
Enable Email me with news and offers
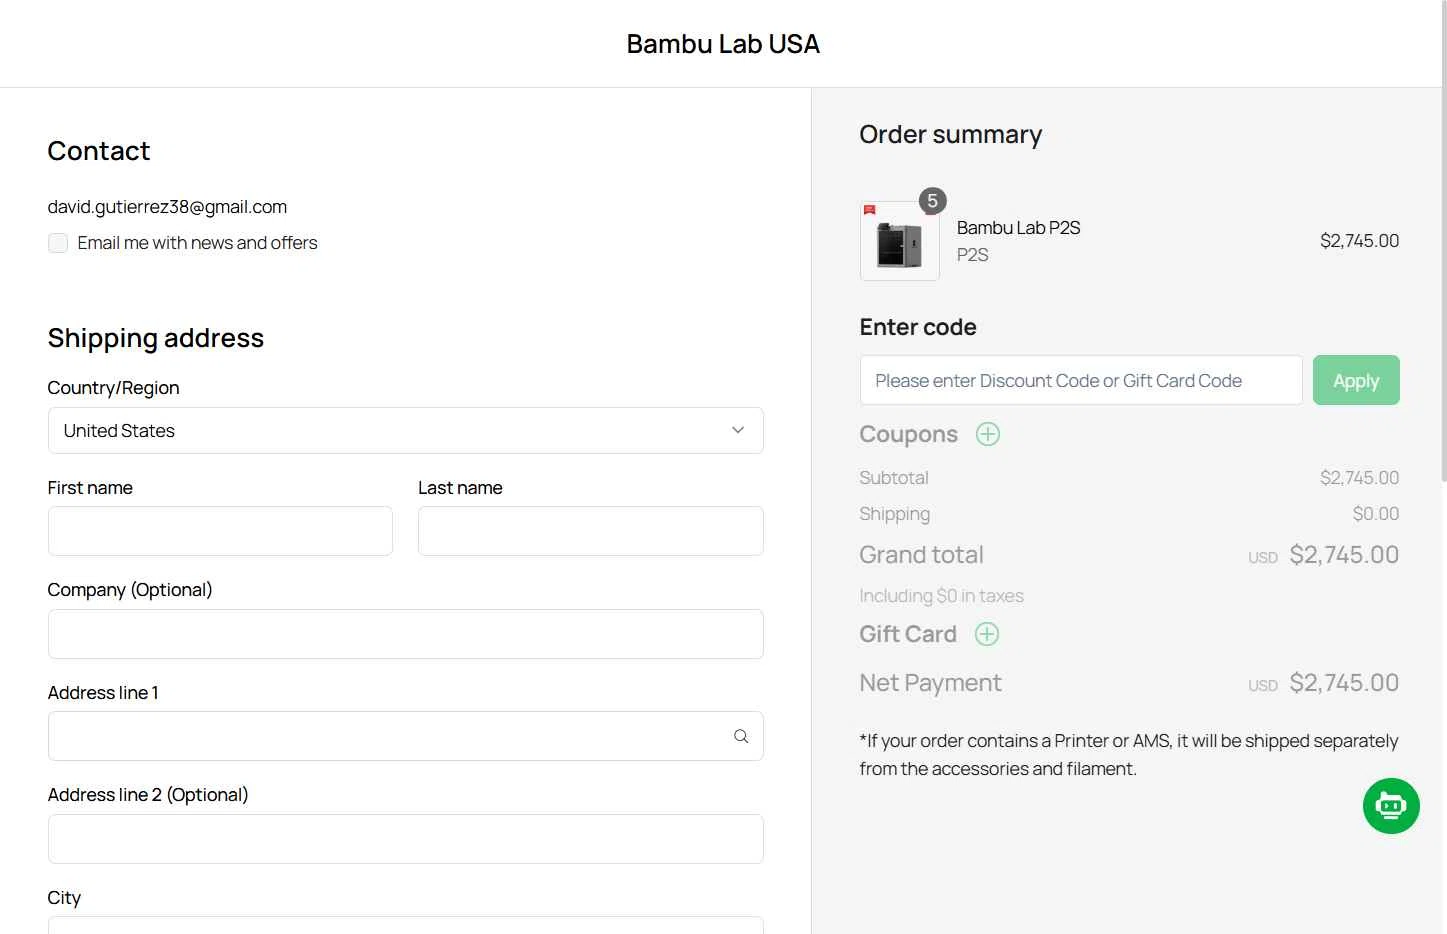[x=58, y=243]
